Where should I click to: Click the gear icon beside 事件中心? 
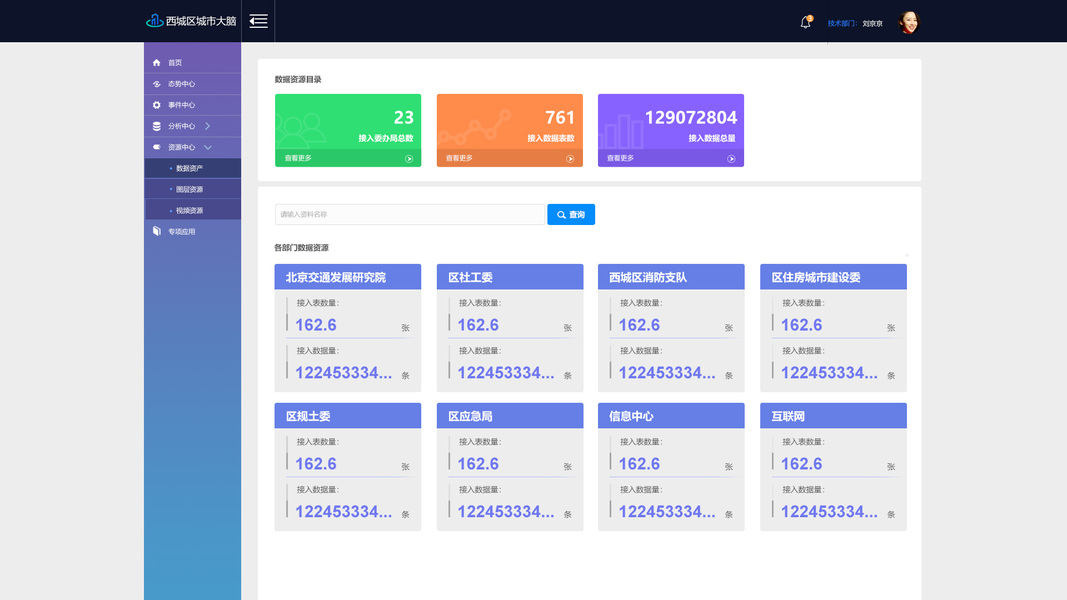(157, 105)
